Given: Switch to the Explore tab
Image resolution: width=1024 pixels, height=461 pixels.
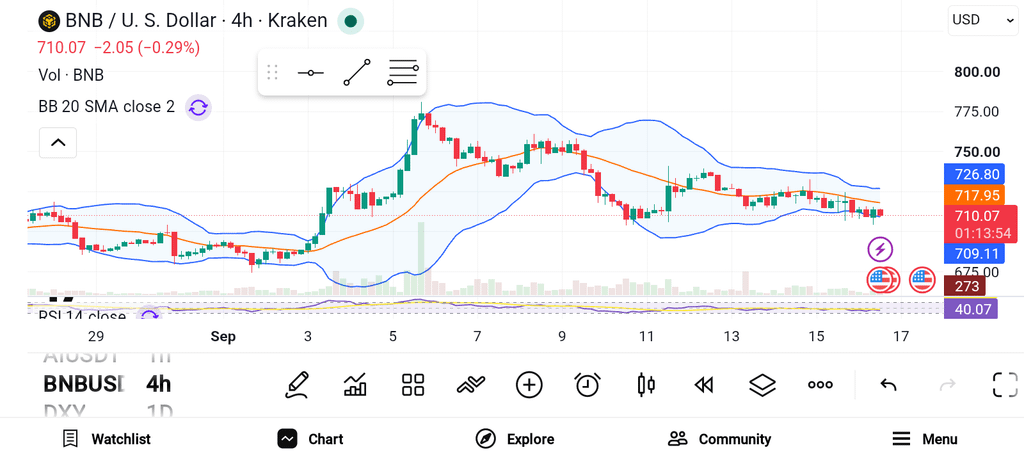Looking at the screenshot, I should (515, 439).
